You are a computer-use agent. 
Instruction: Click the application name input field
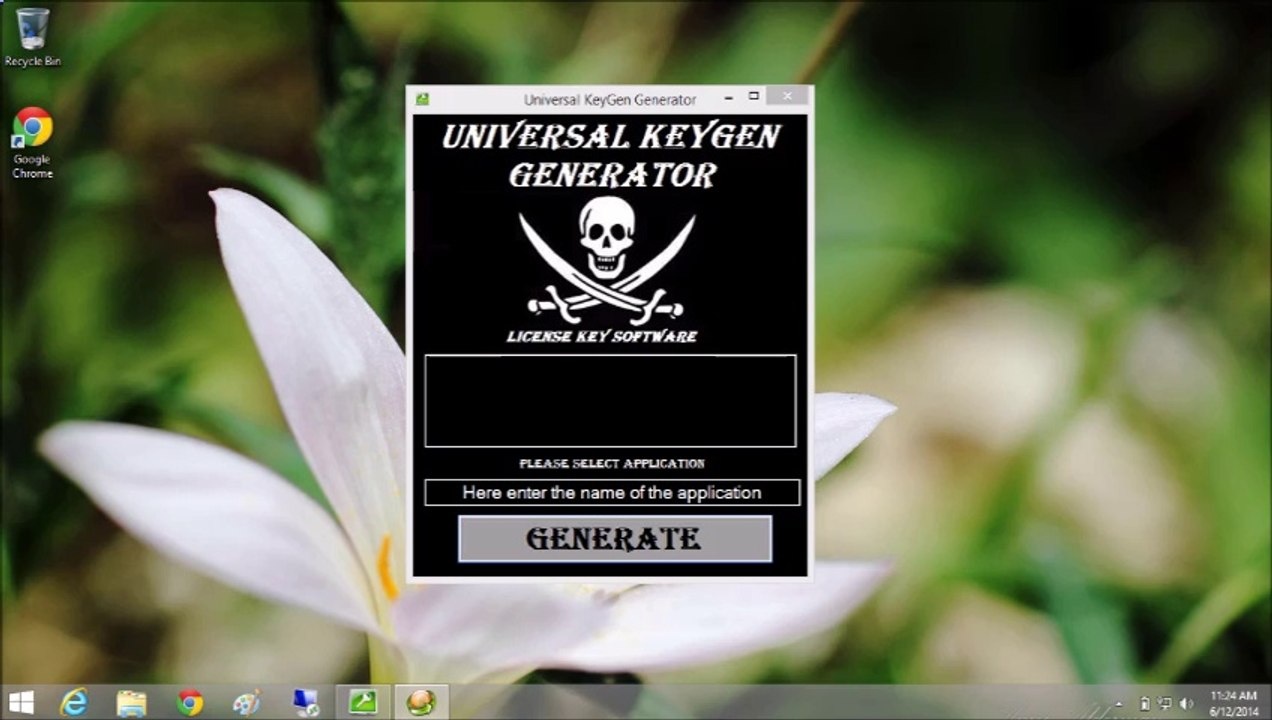tap(612, 493)
